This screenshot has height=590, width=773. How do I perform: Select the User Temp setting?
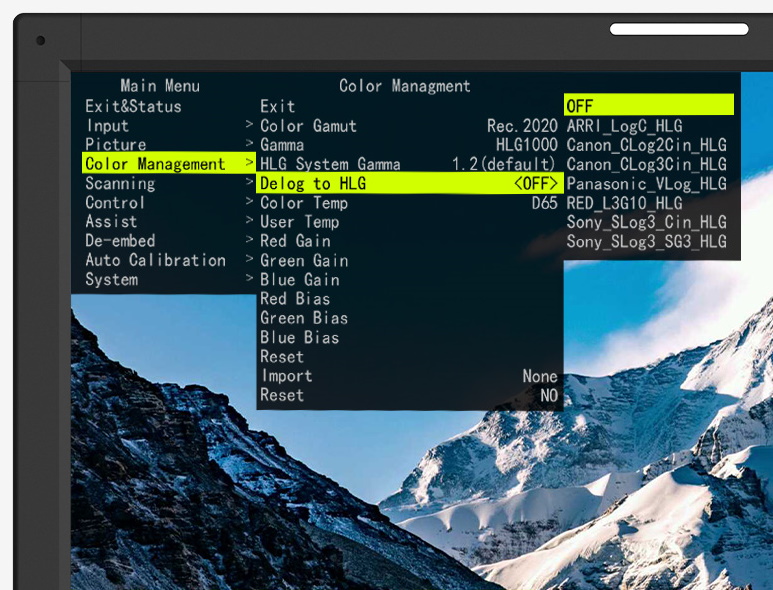299,222
